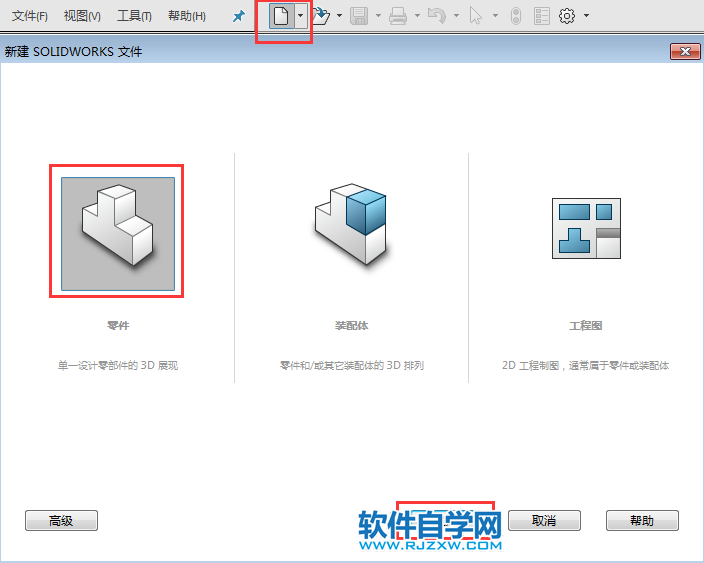Select the 工程图 drawing template icon
The width and height of the screenshot is (704, 563).
586,229
